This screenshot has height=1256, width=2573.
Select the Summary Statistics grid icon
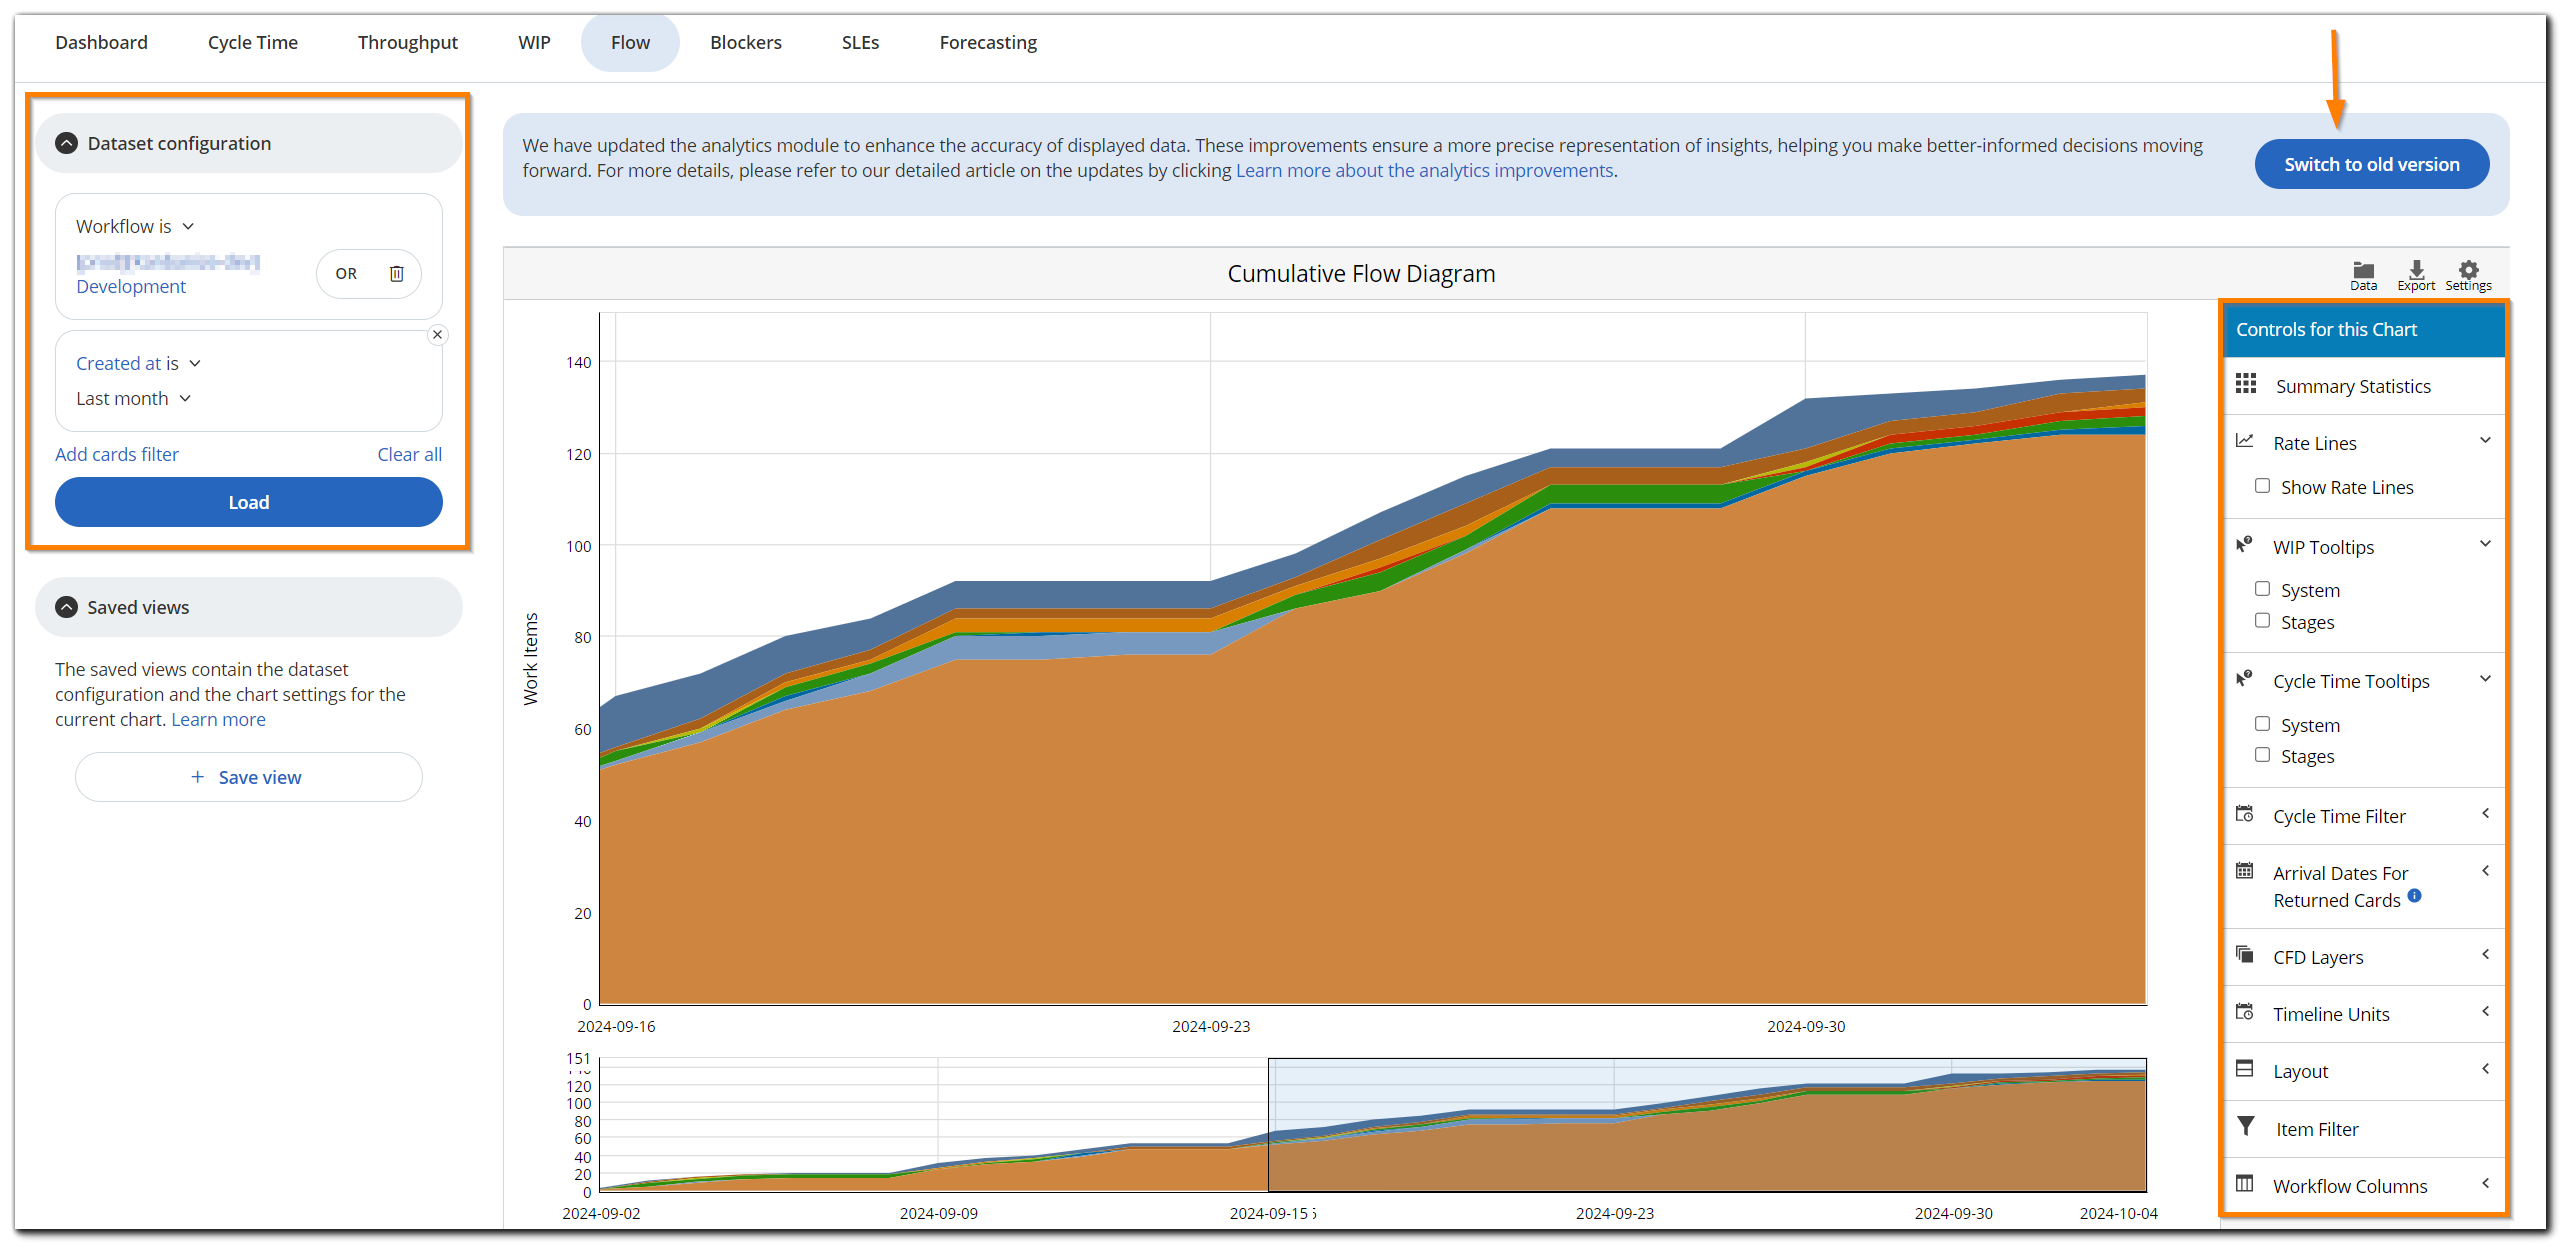pos(2245,384)
